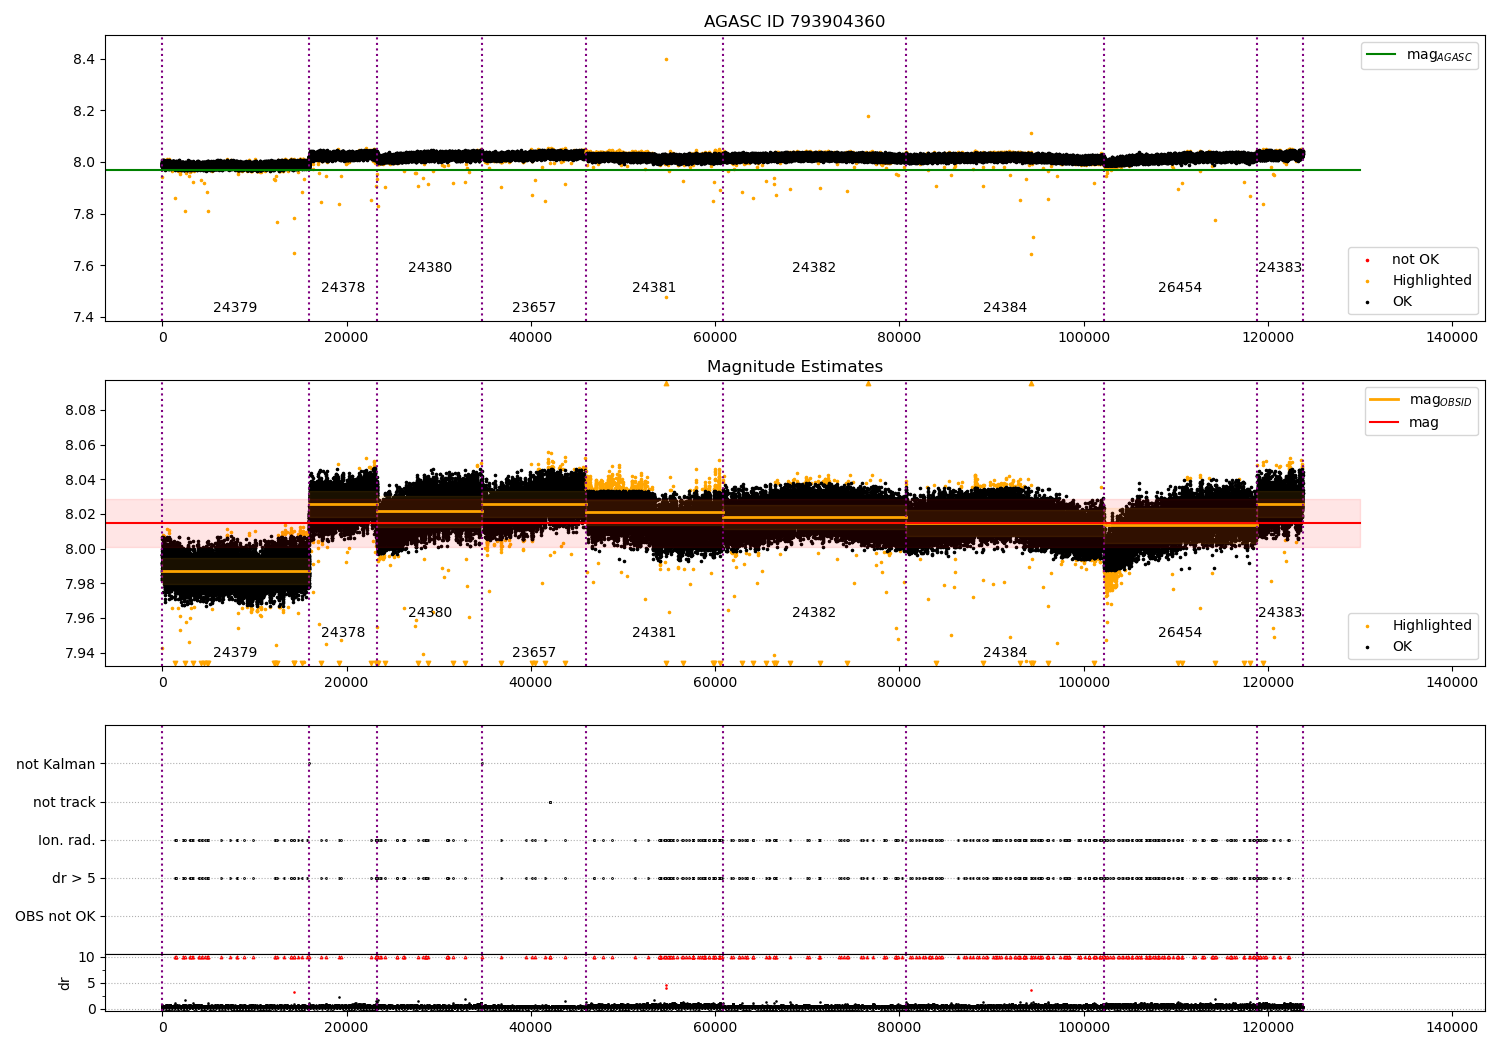Click dr axis tick label 10
This screenshot has height=1050, width=1500.
87,957
